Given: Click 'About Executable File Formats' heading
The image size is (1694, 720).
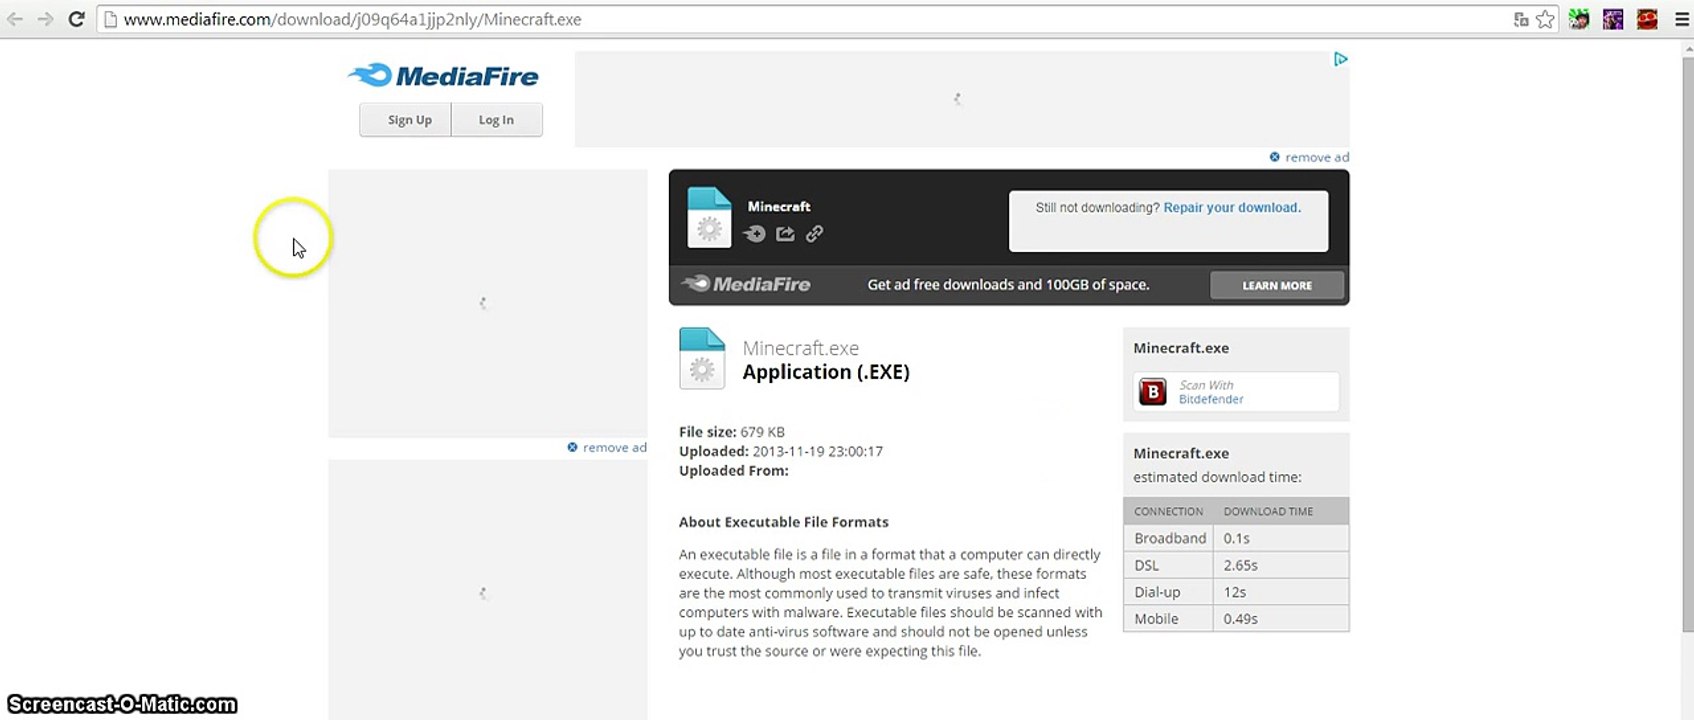Looking at the screenshot, I should (x=784, y=522).
